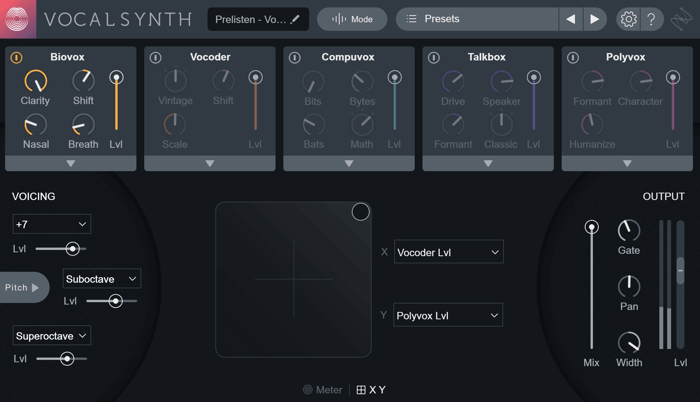Switch to the Meter view
The height and width of the screenshot is (402, 700).
[x=323, y=390]
